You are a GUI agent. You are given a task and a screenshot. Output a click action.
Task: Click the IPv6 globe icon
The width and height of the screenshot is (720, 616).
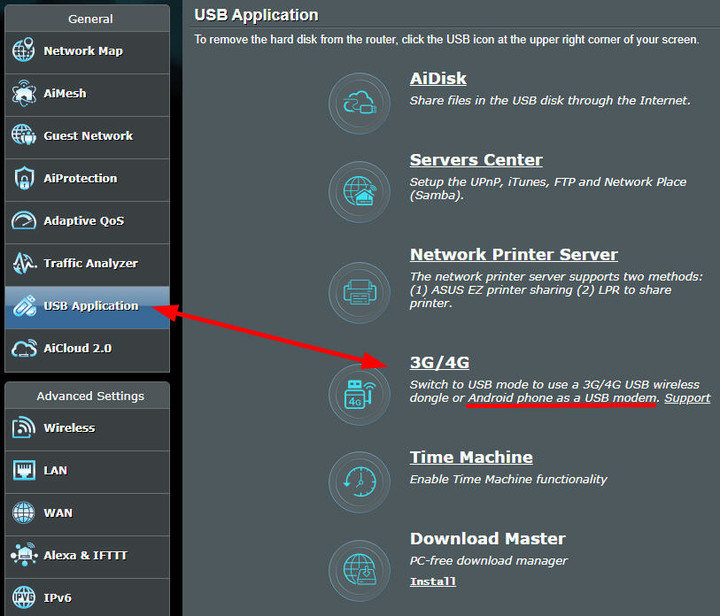click(23, 597)
